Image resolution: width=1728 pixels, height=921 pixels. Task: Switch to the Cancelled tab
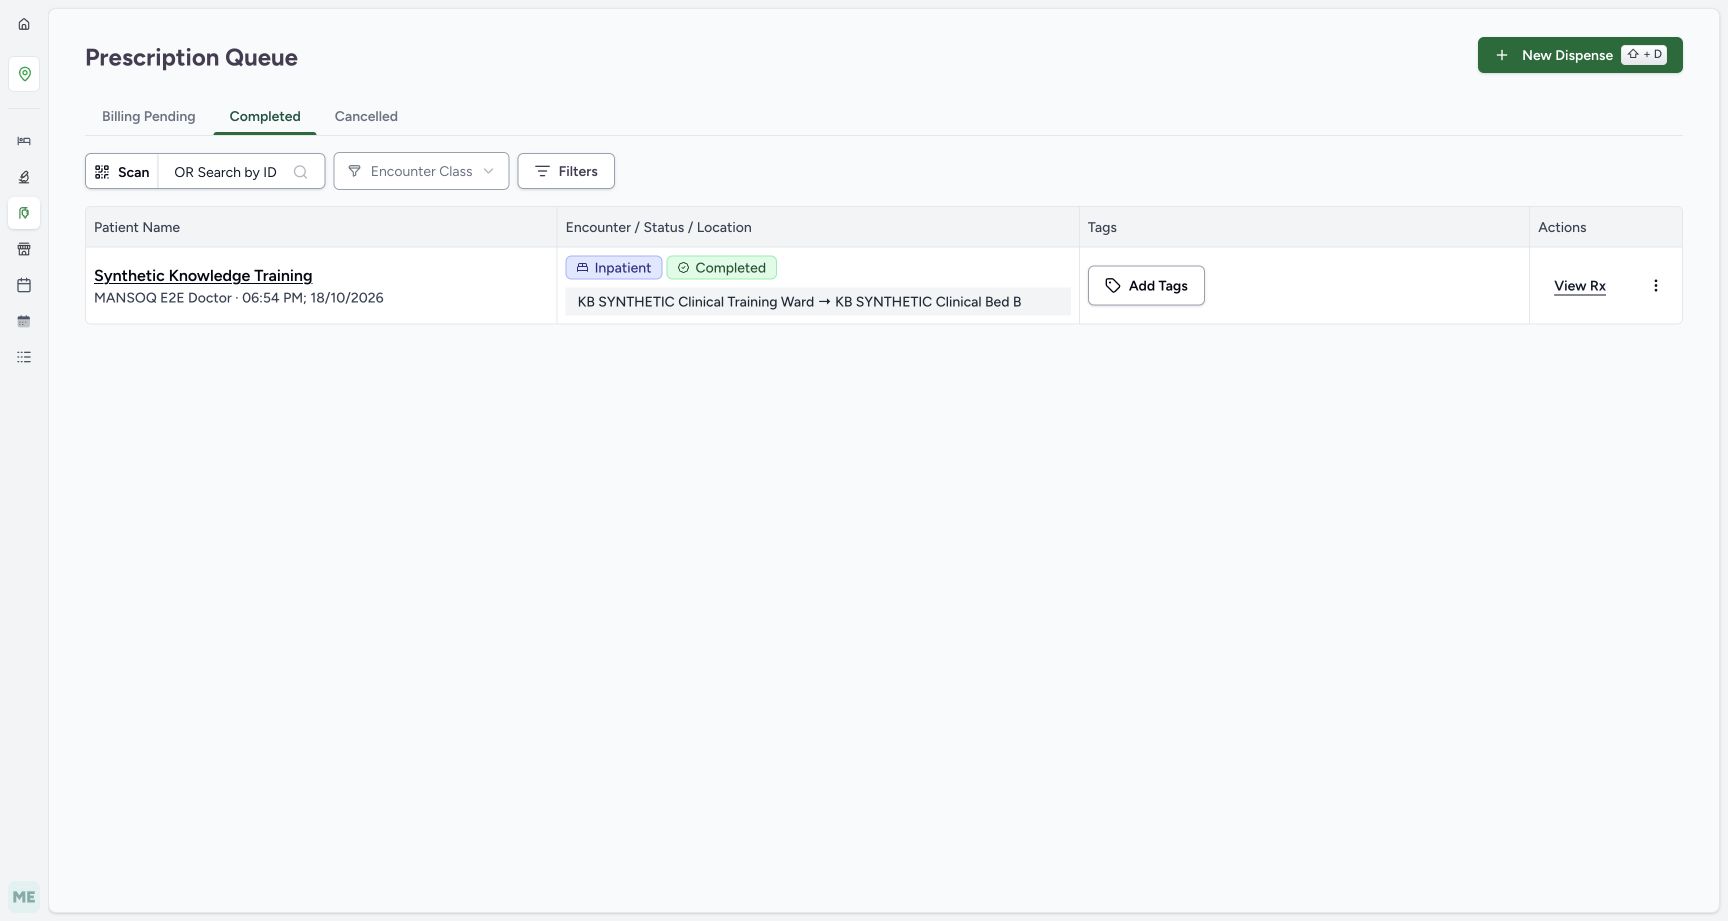[x=366, y=116]
